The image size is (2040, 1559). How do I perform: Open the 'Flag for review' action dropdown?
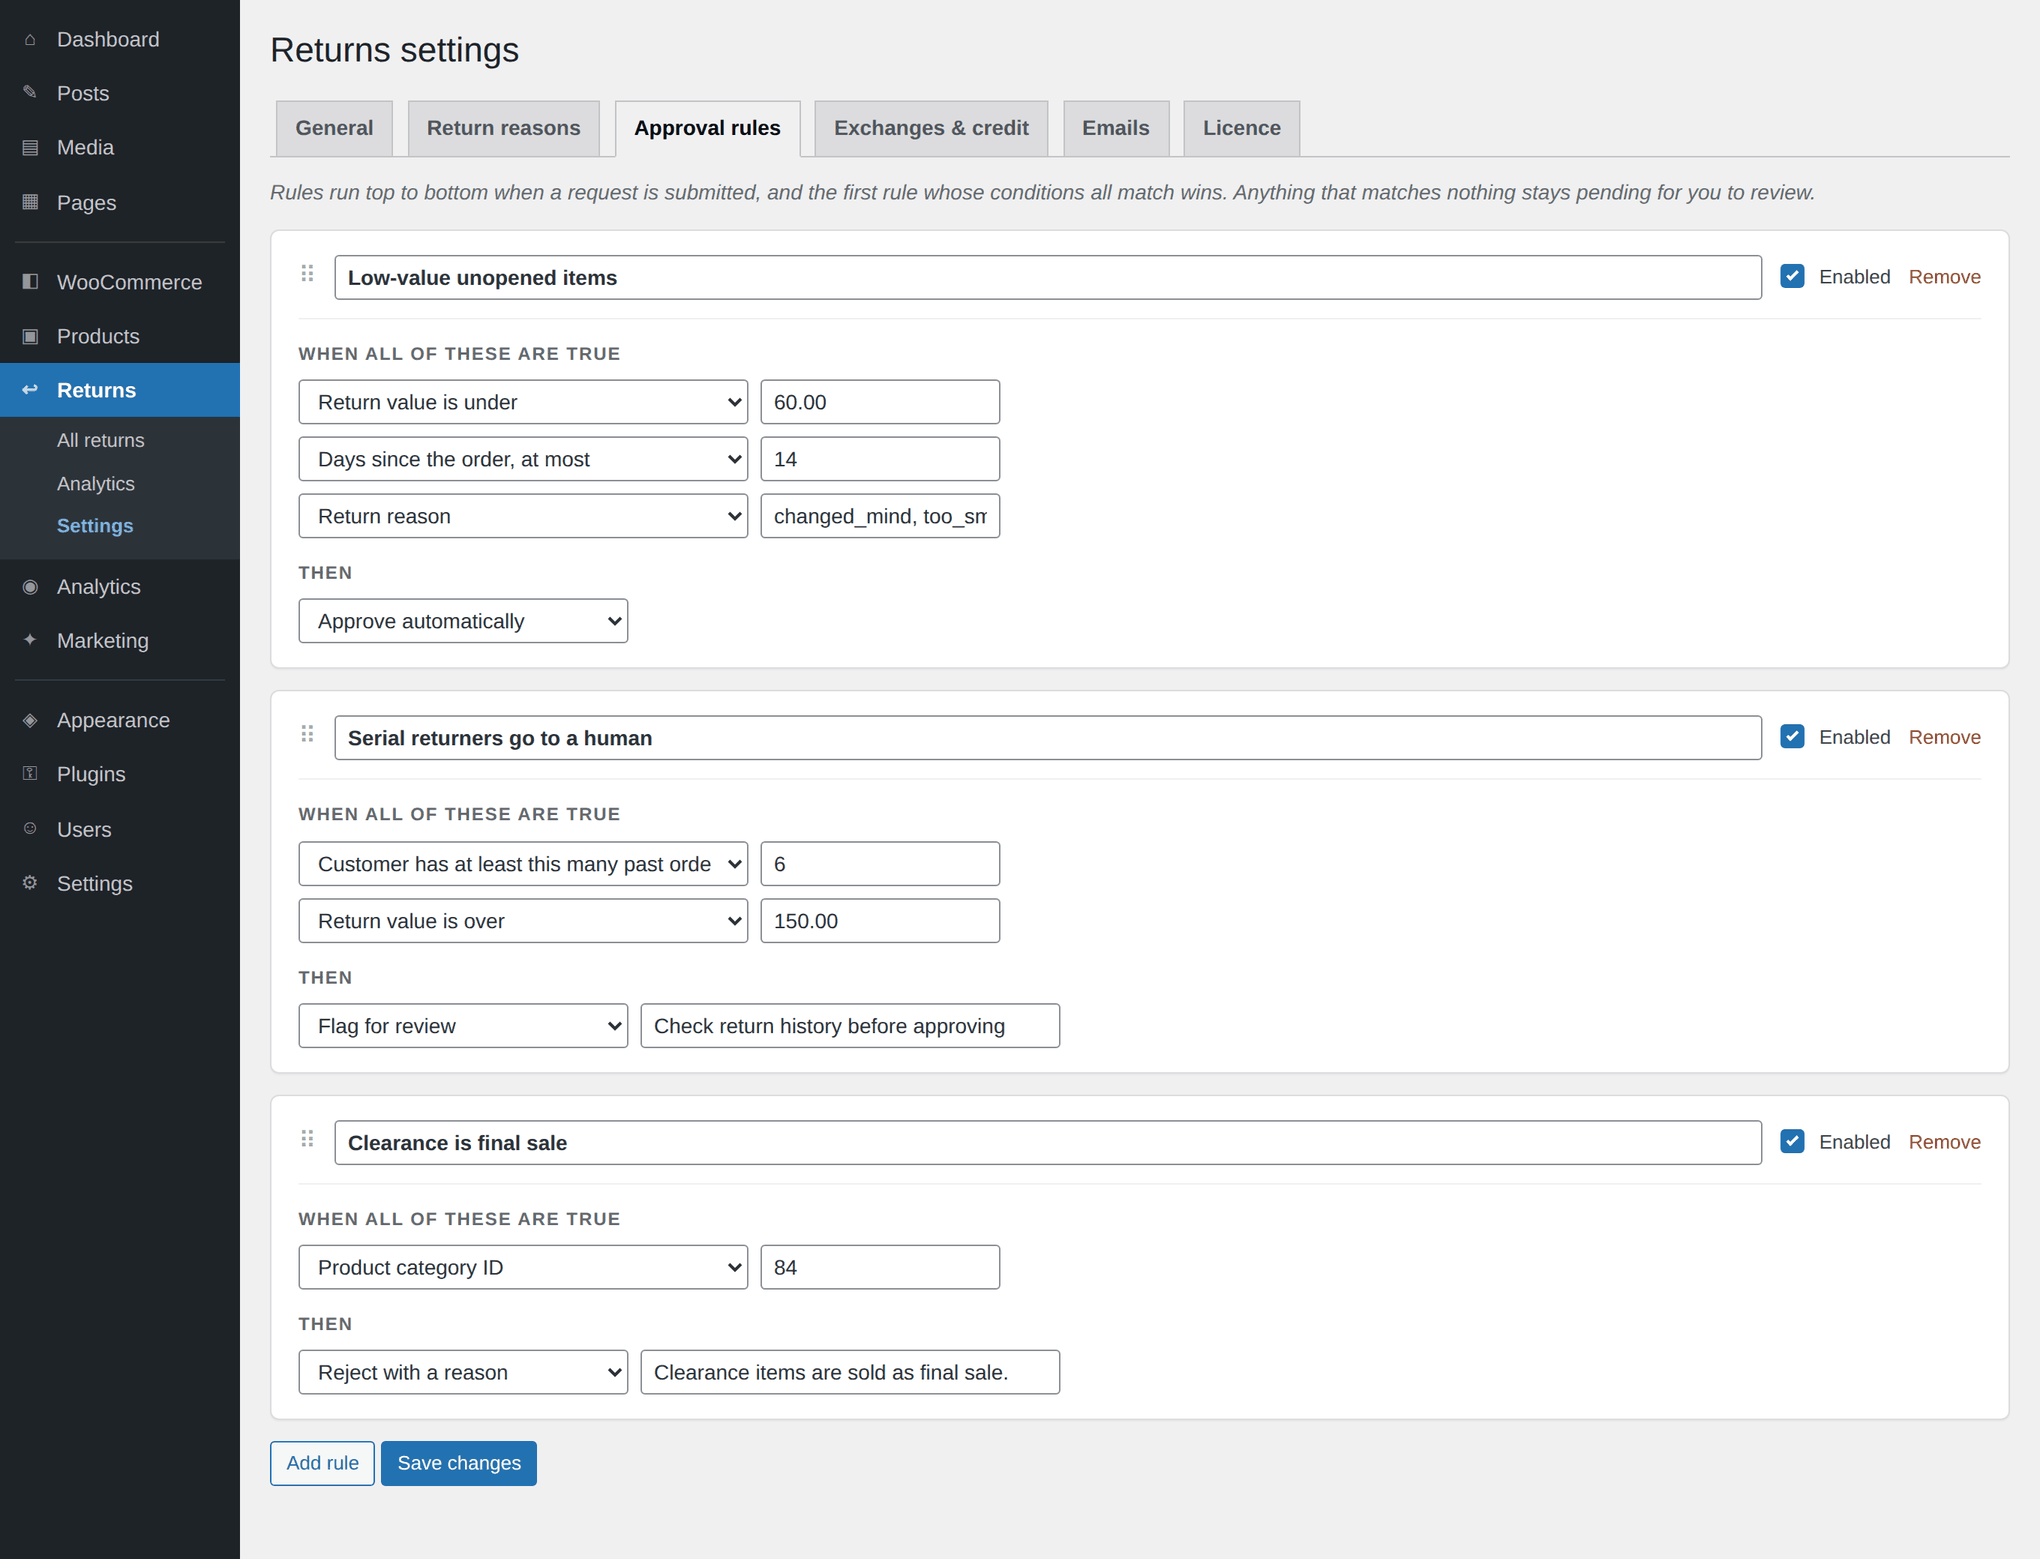[x=463, y=1026]
